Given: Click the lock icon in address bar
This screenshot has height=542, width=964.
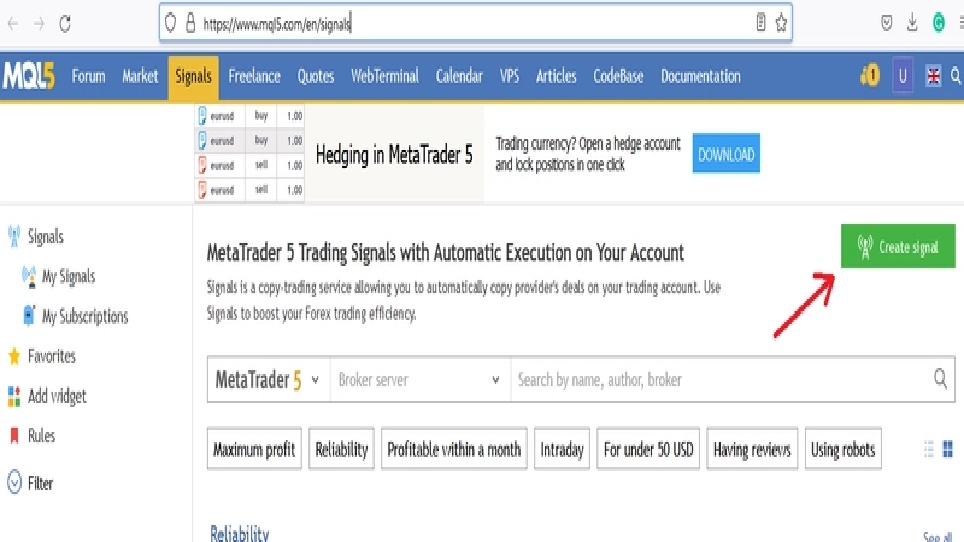Looking at the screenshot, I should click(x=191, y=23).
